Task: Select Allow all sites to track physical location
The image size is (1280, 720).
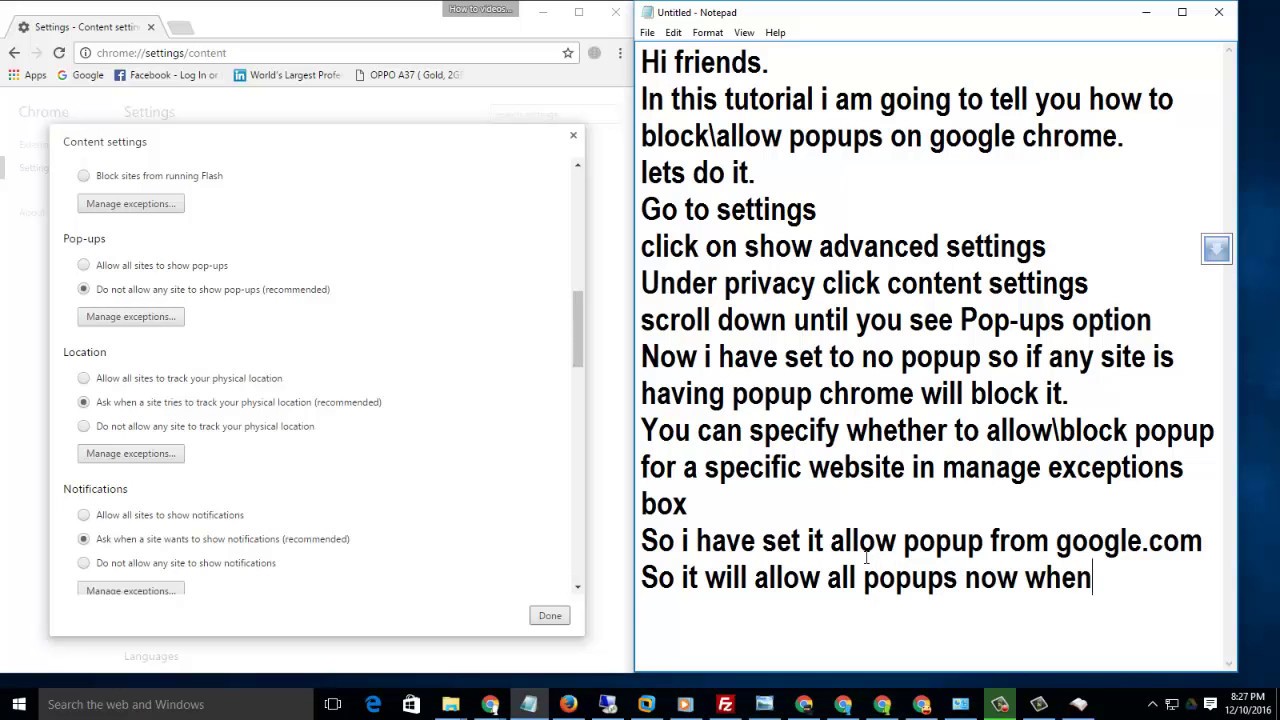Action: [x=84, y=379]
